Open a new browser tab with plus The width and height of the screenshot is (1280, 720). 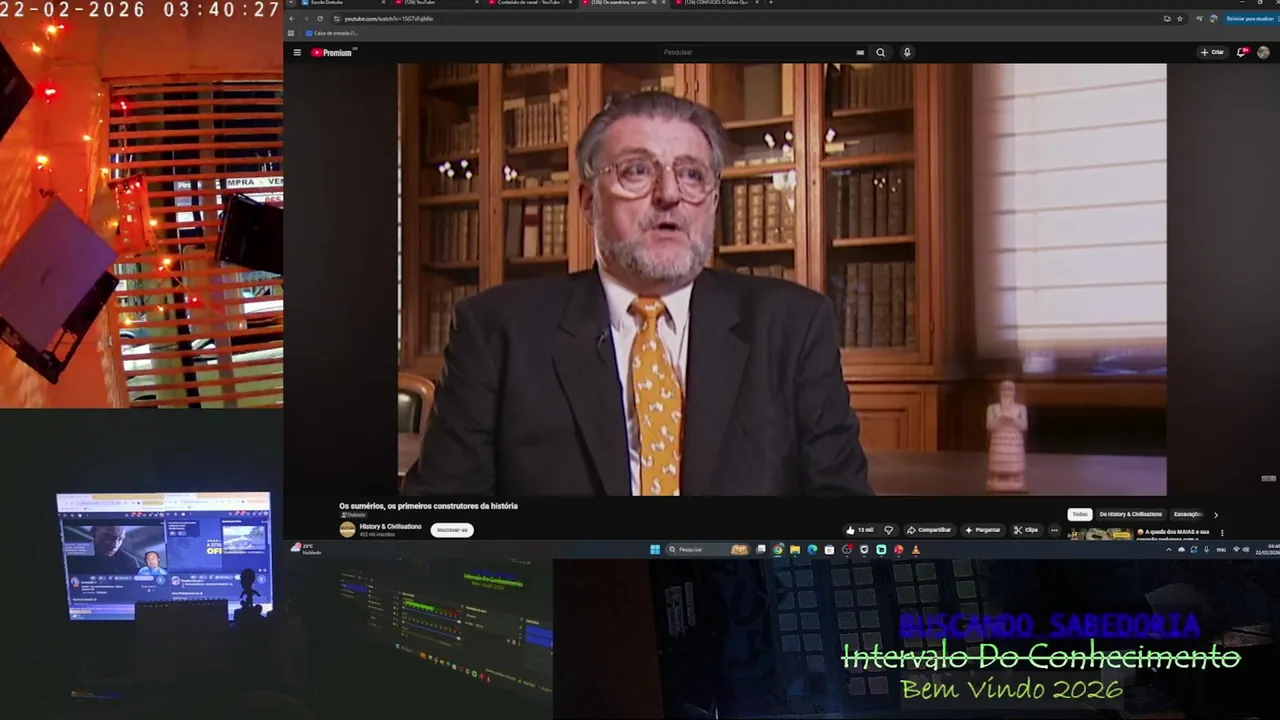pos(770,3)
